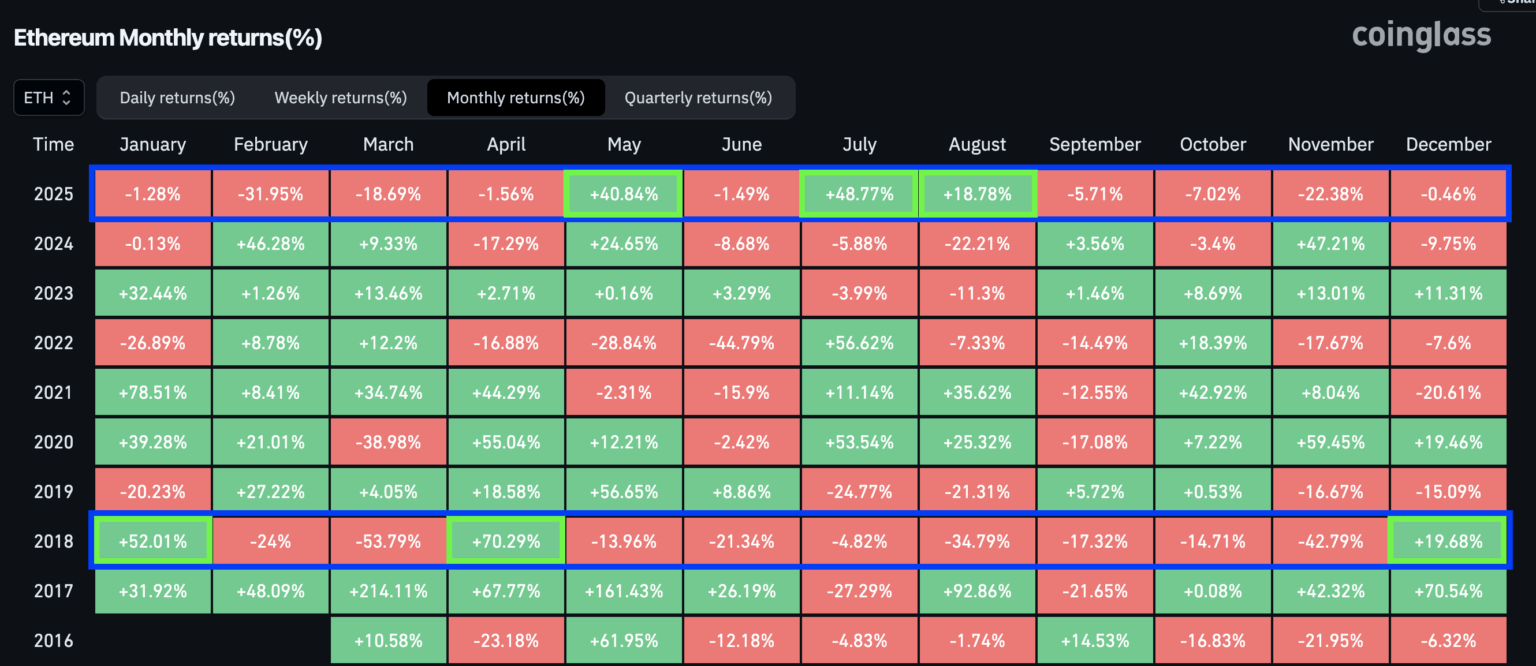Click the December 2018 cell showing +19.68%
The image size is (1536, 666).
pos(1448,540)
